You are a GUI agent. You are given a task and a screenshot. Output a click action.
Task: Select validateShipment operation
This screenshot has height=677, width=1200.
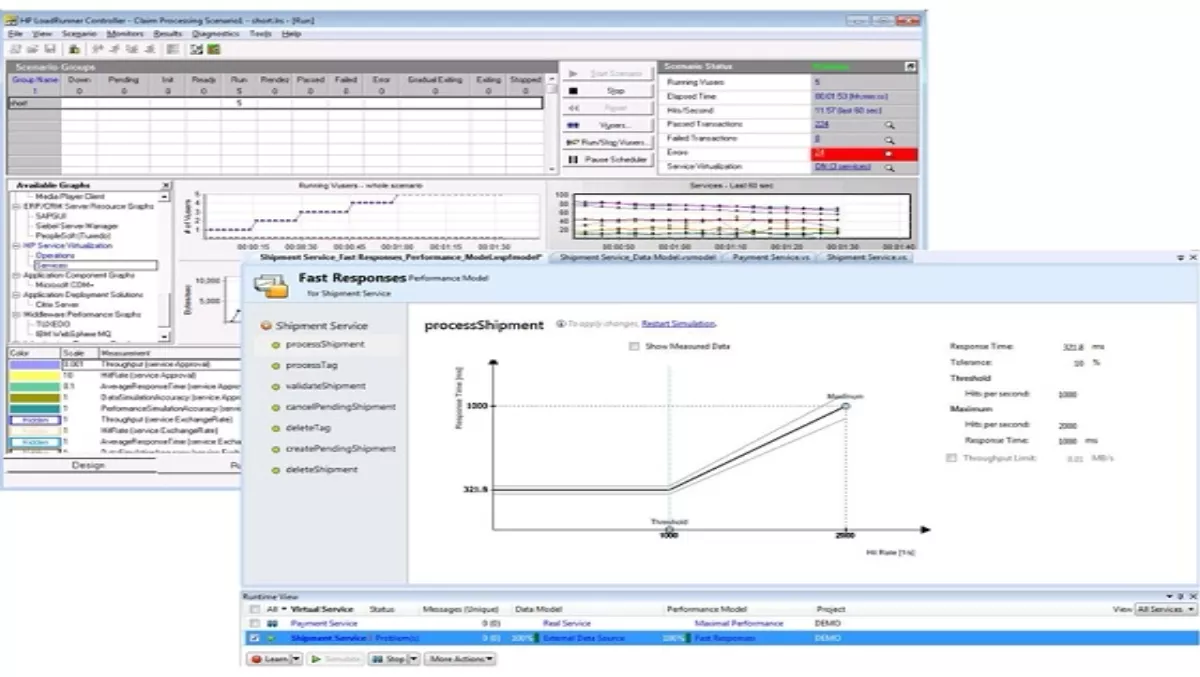[x=325, y=386]
